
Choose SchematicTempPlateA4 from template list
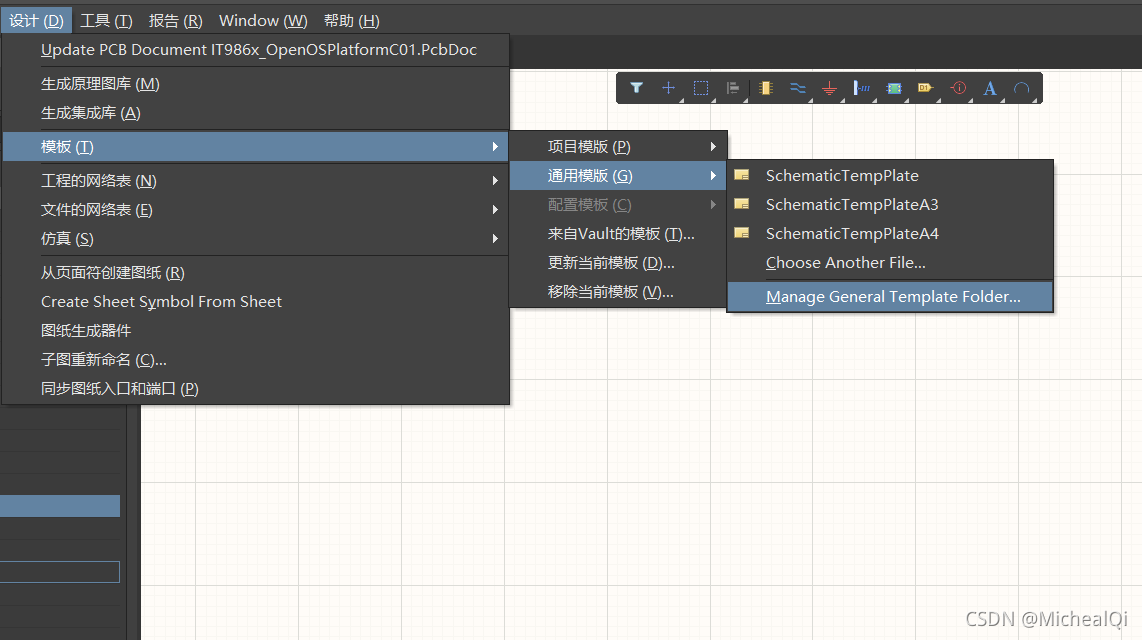851,234
